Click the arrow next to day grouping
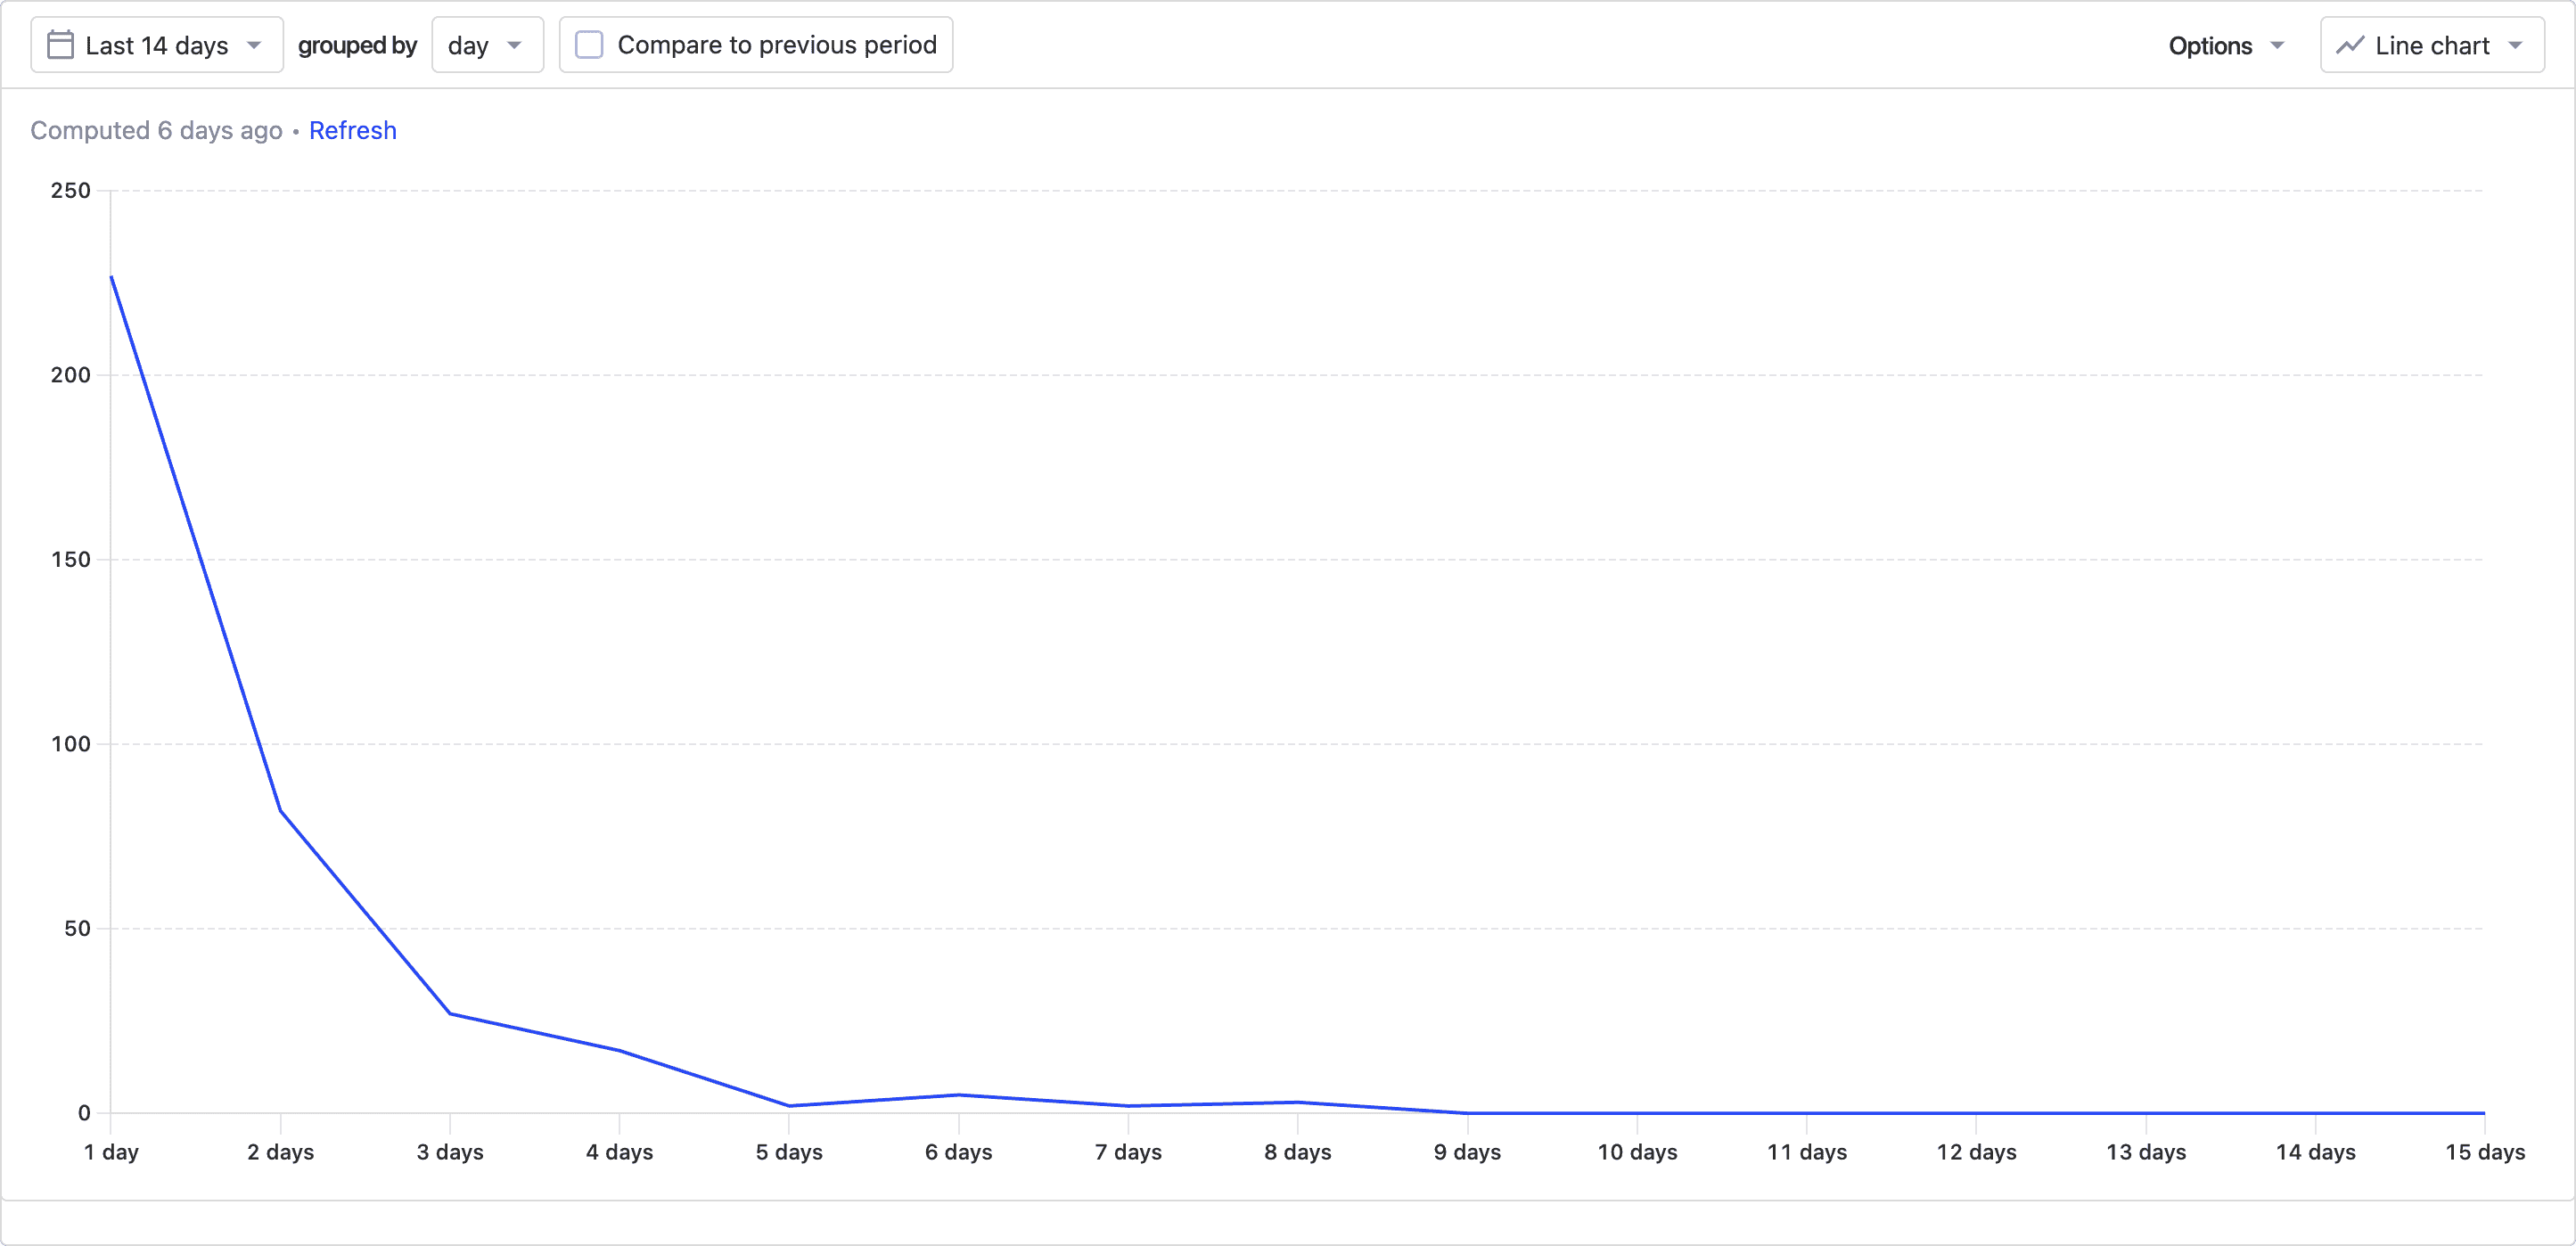The image size is (2576, 1246). pos(514,45)
